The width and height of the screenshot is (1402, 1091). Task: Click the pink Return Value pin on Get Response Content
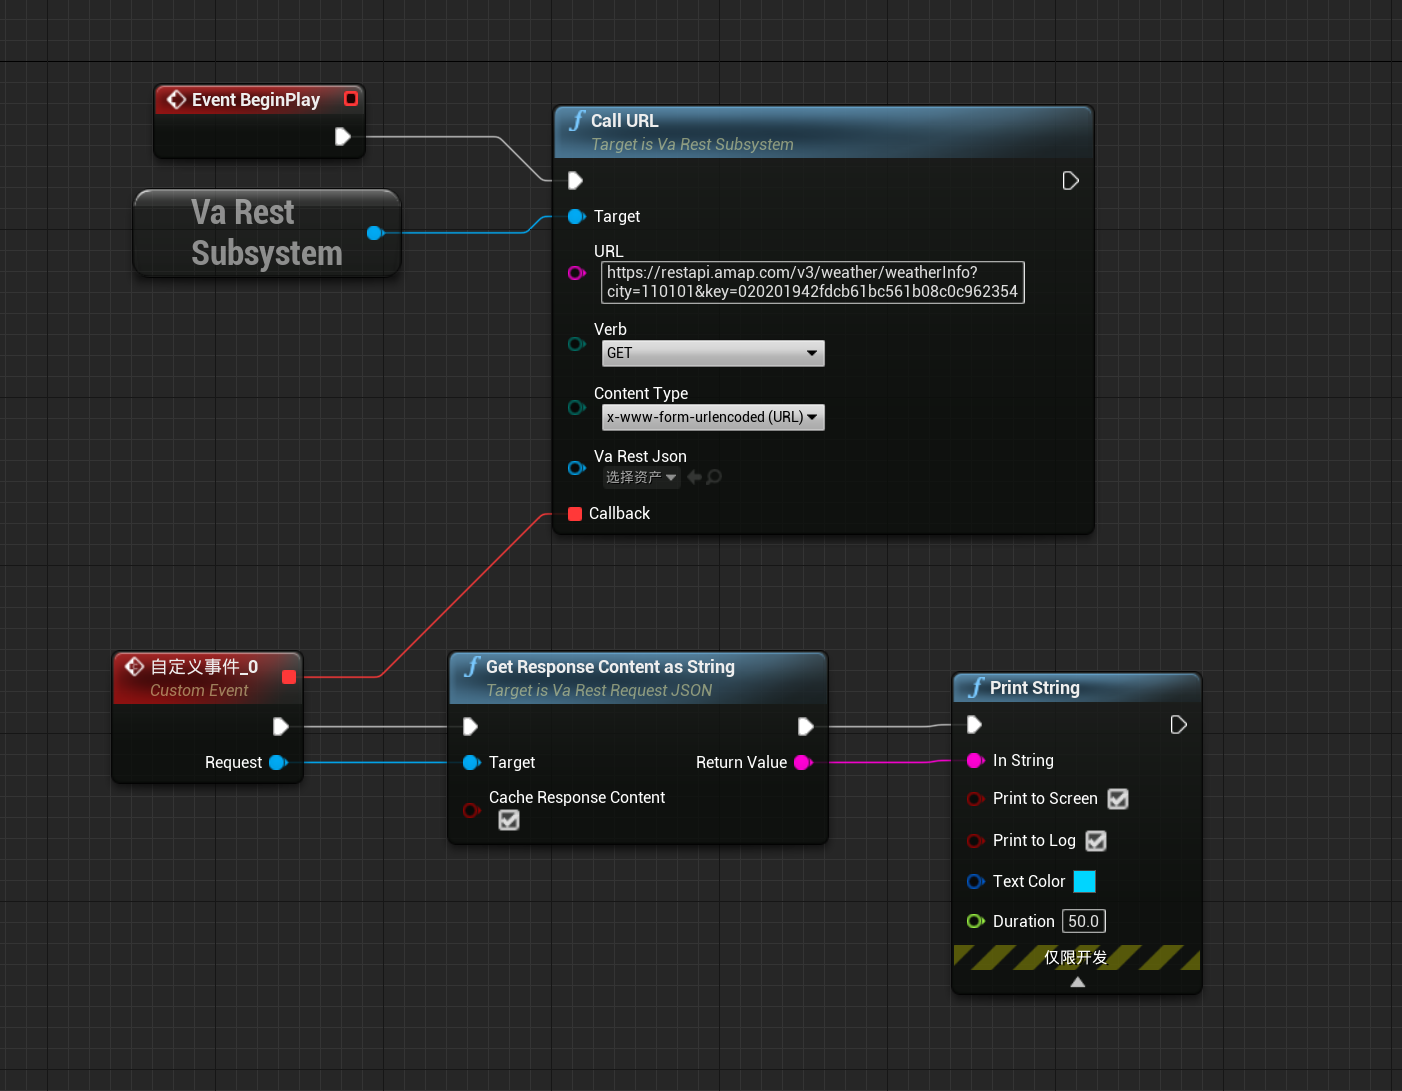[x=803, y=762]
